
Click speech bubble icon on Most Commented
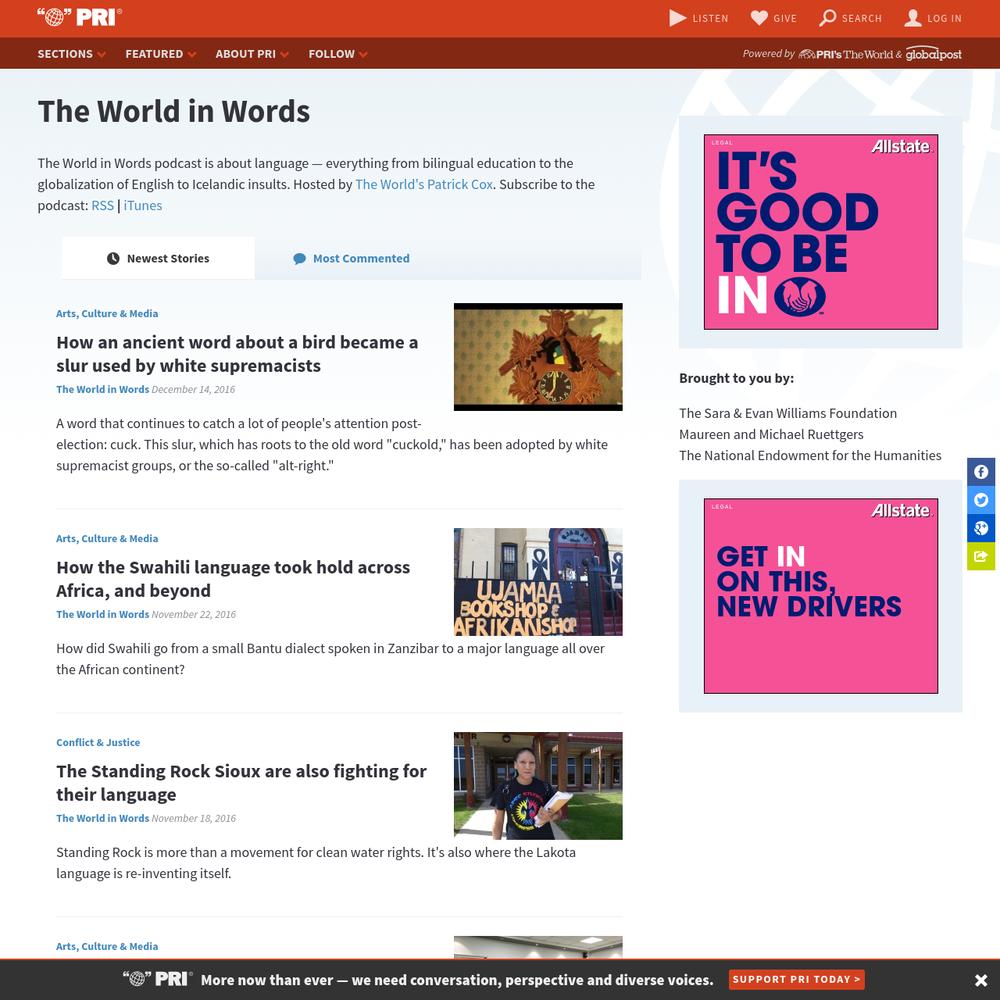[x=299, y=258]
